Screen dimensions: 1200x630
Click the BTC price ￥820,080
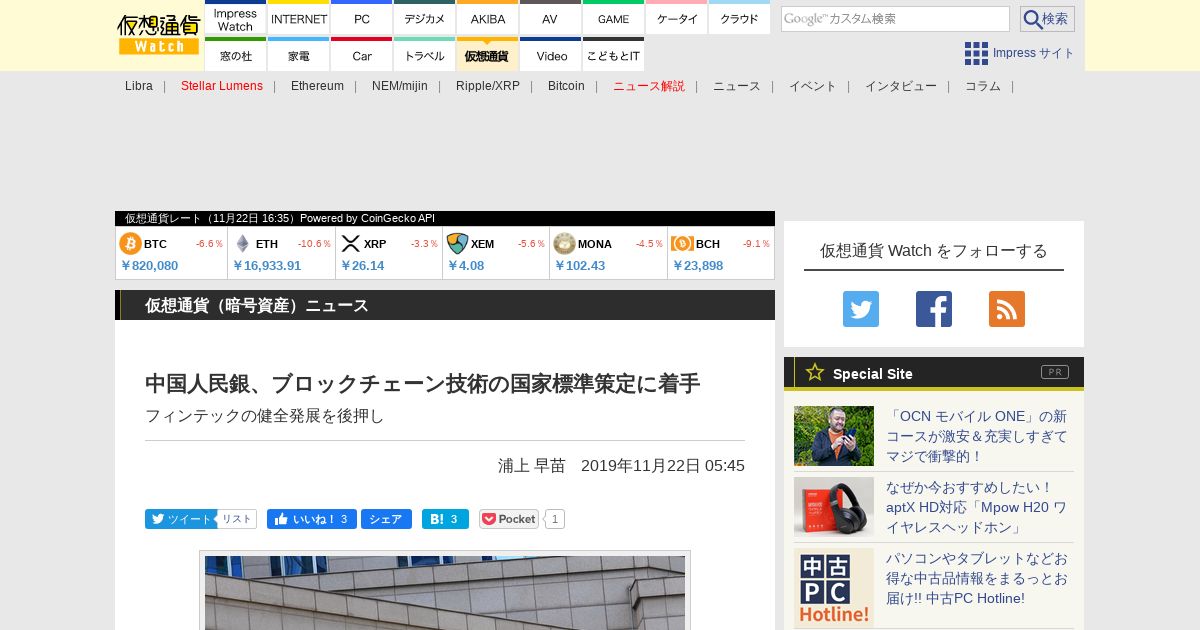pos(149,266)
